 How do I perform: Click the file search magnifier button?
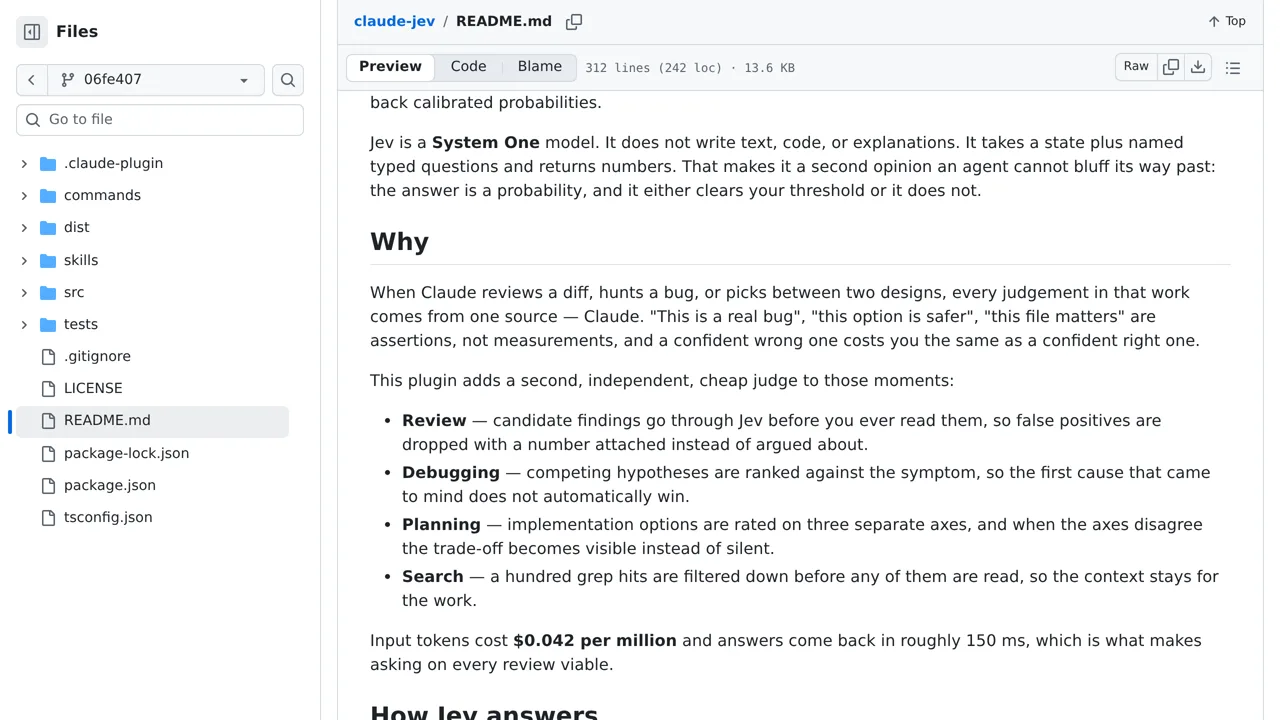pos(288,80)
